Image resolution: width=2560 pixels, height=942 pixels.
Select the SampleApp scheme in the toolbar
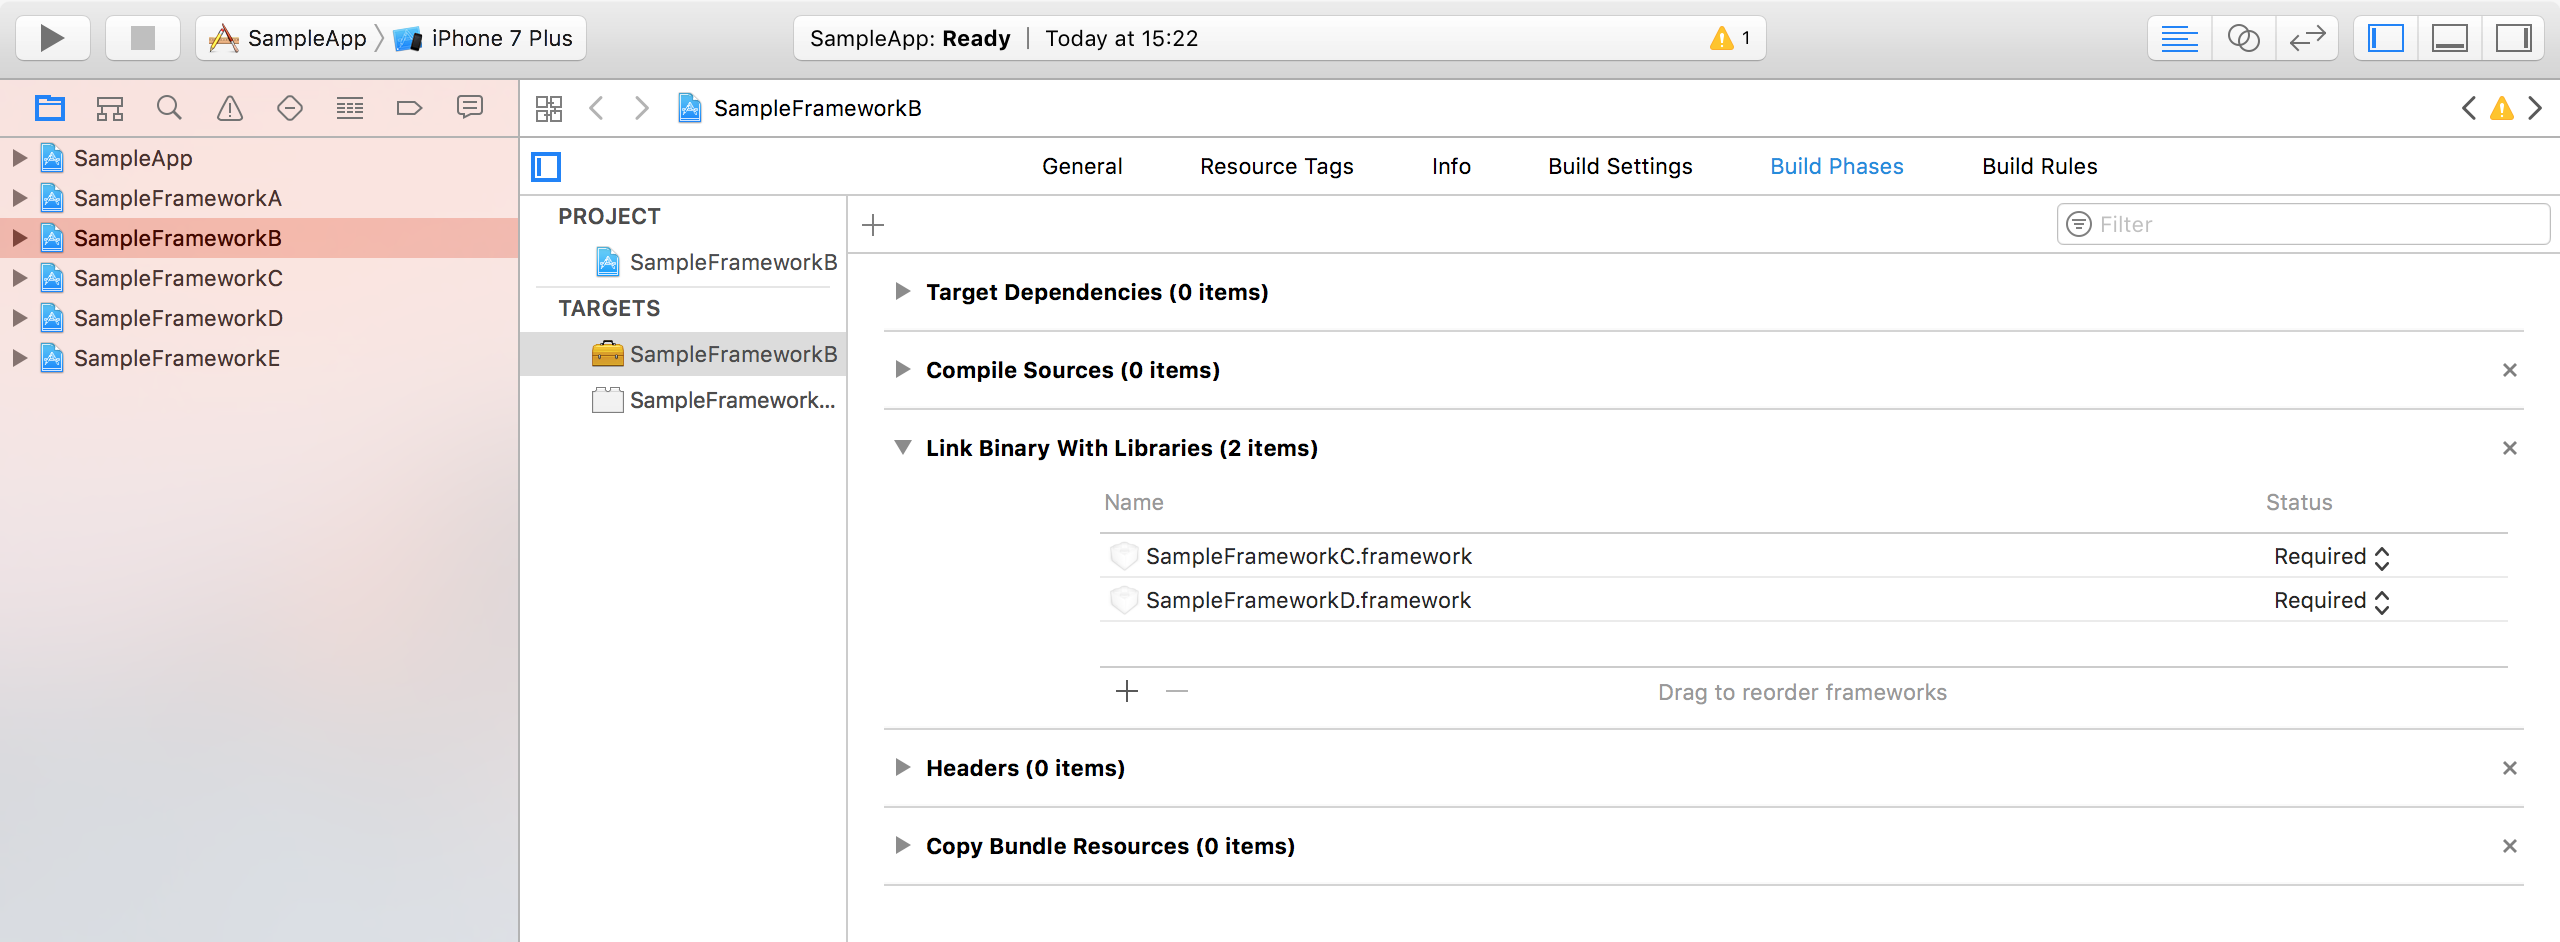287,38
